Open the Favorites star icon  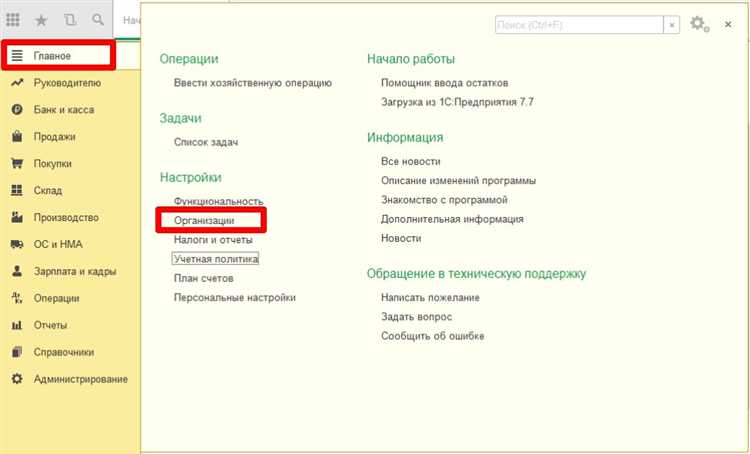coord(41,20)
